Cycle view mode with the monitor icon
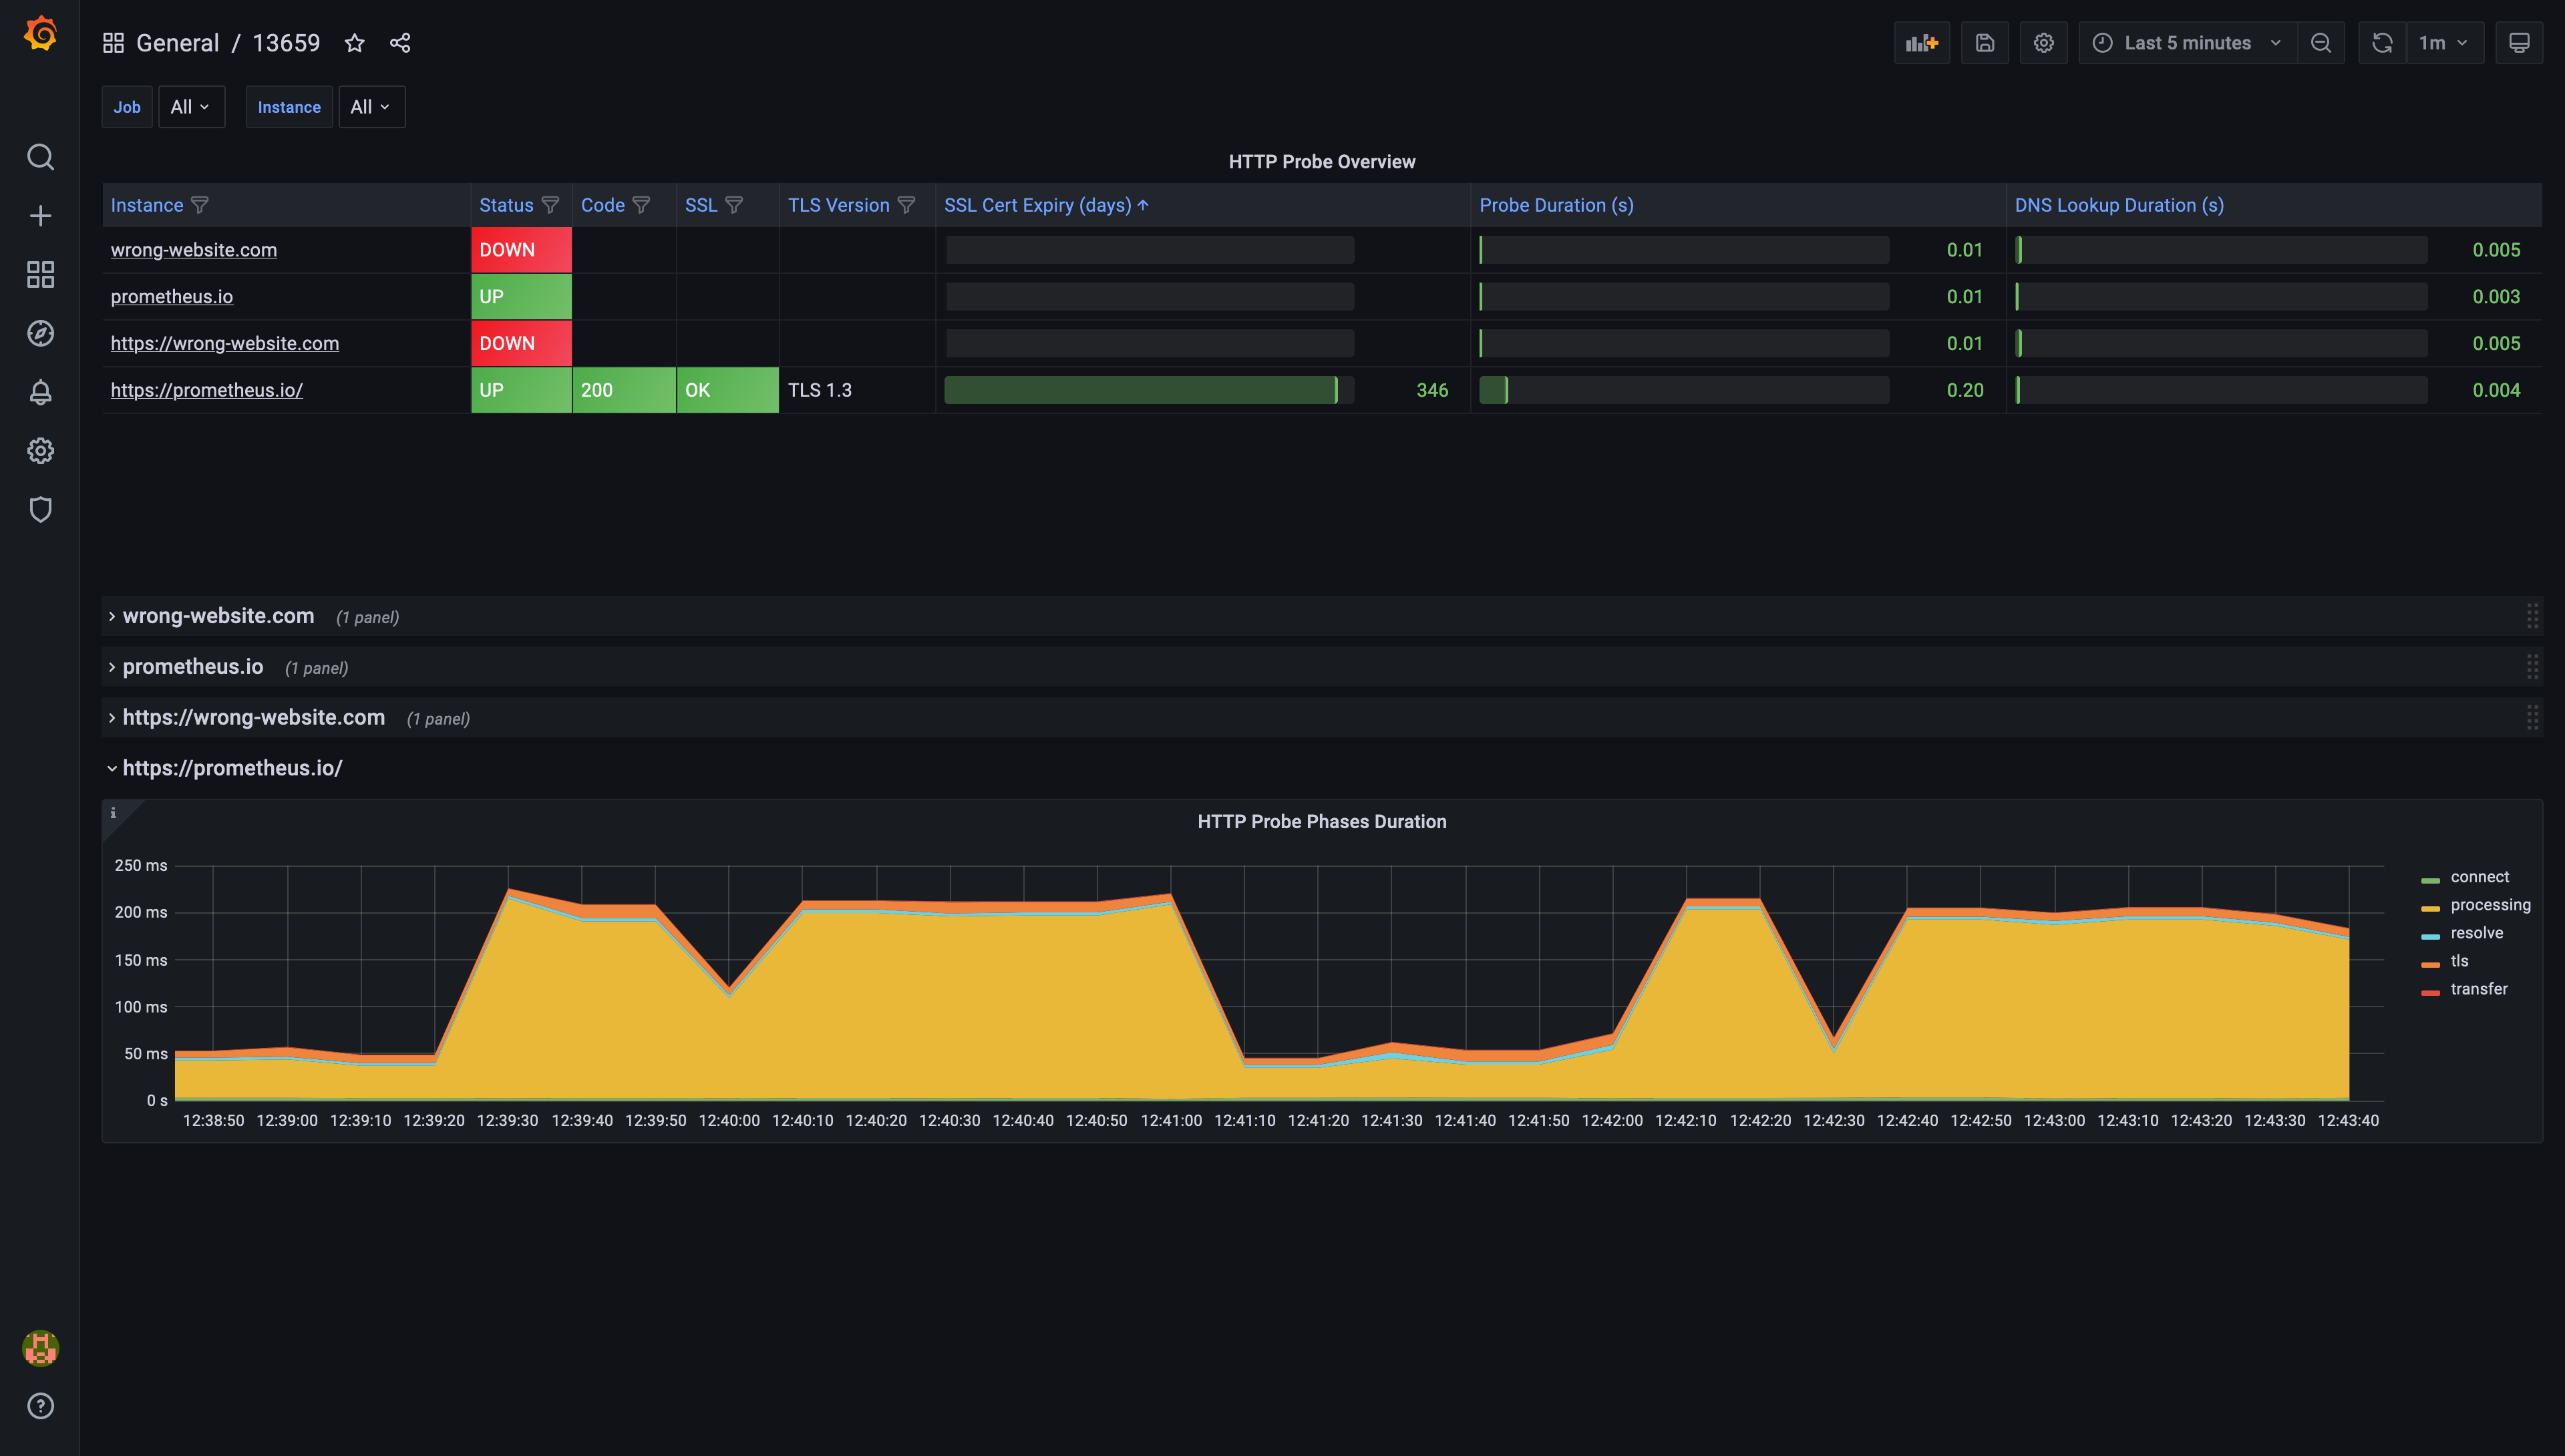The image size is (2565, 1456). [2518, 43]
